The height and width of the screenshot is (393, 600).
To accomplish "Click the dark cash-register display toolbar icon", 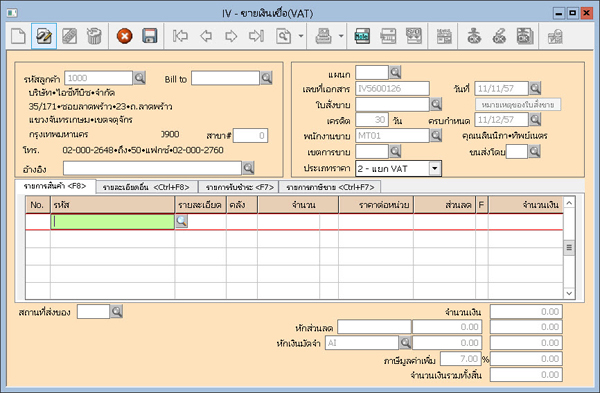I will tap(362, 36).
